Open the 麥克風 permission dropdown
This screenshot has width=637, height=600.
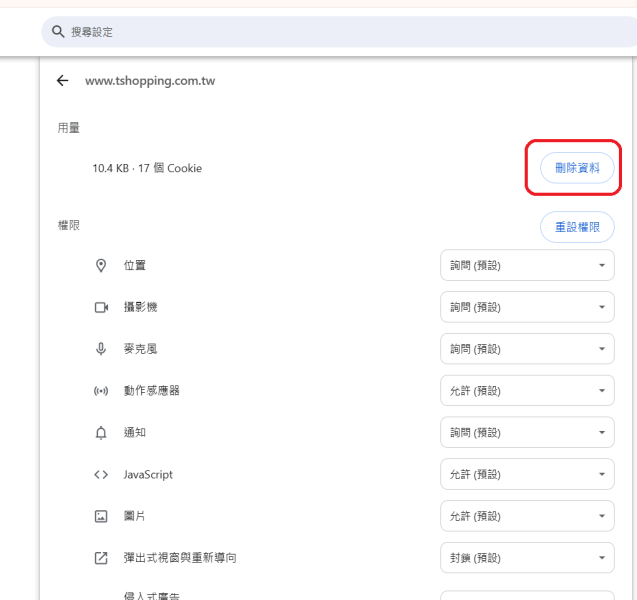point(527,349)
